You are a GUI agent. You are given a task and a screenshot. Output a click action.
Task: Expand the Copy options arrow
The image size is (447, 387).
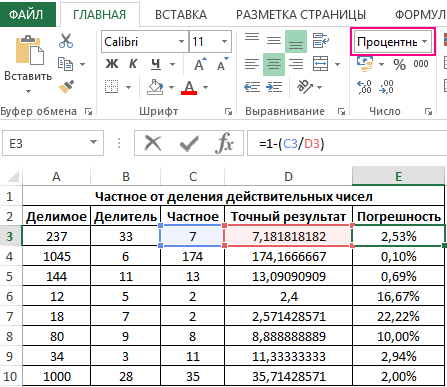[x=82, y=64]
